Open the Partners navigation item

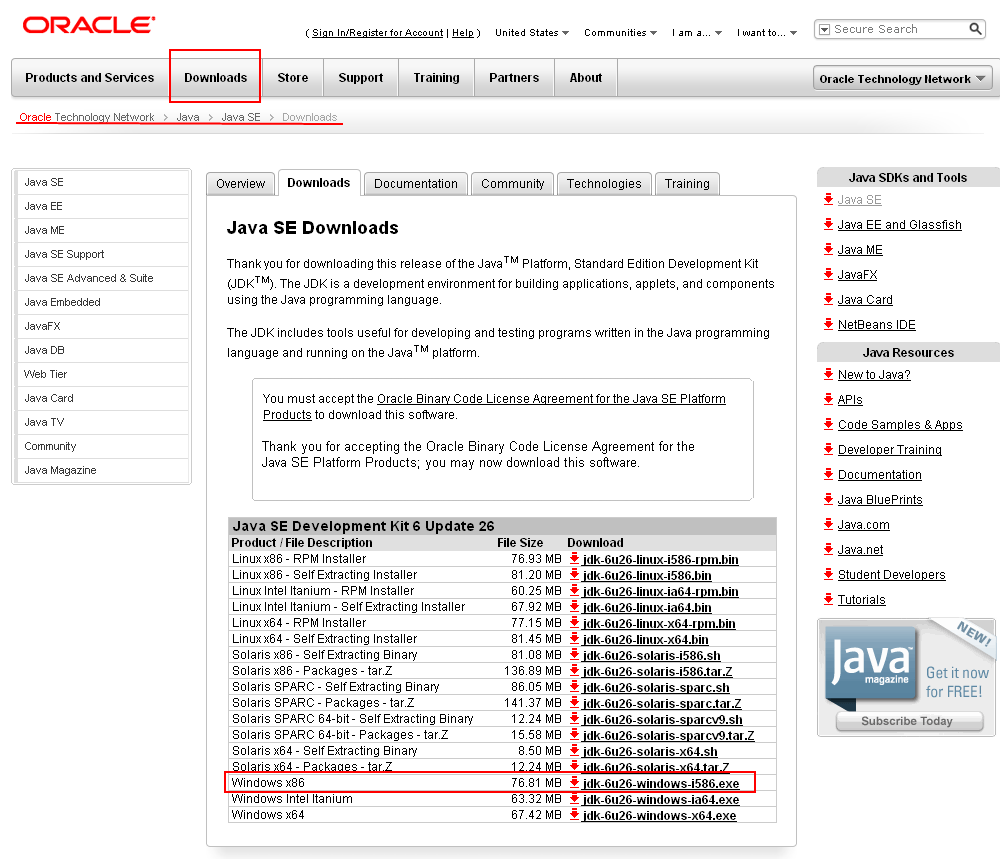click(x=514, y=78)
